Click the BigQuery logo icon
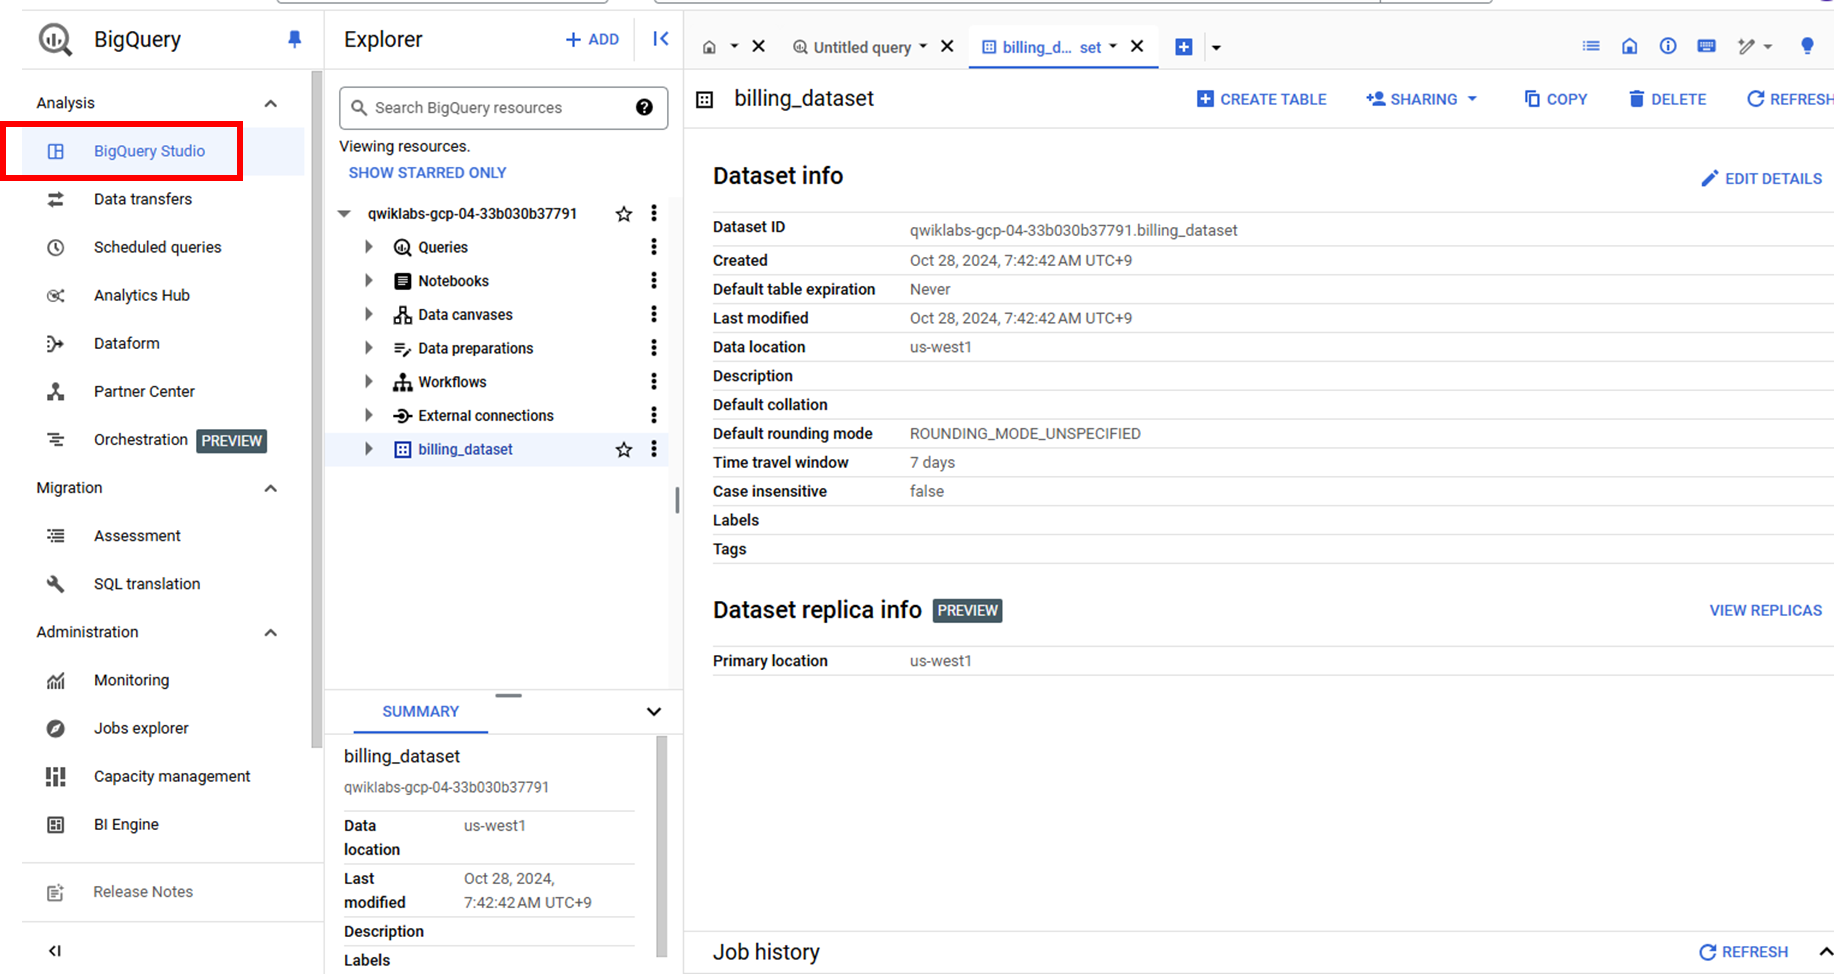1834x974 pixels. (55, 40)
